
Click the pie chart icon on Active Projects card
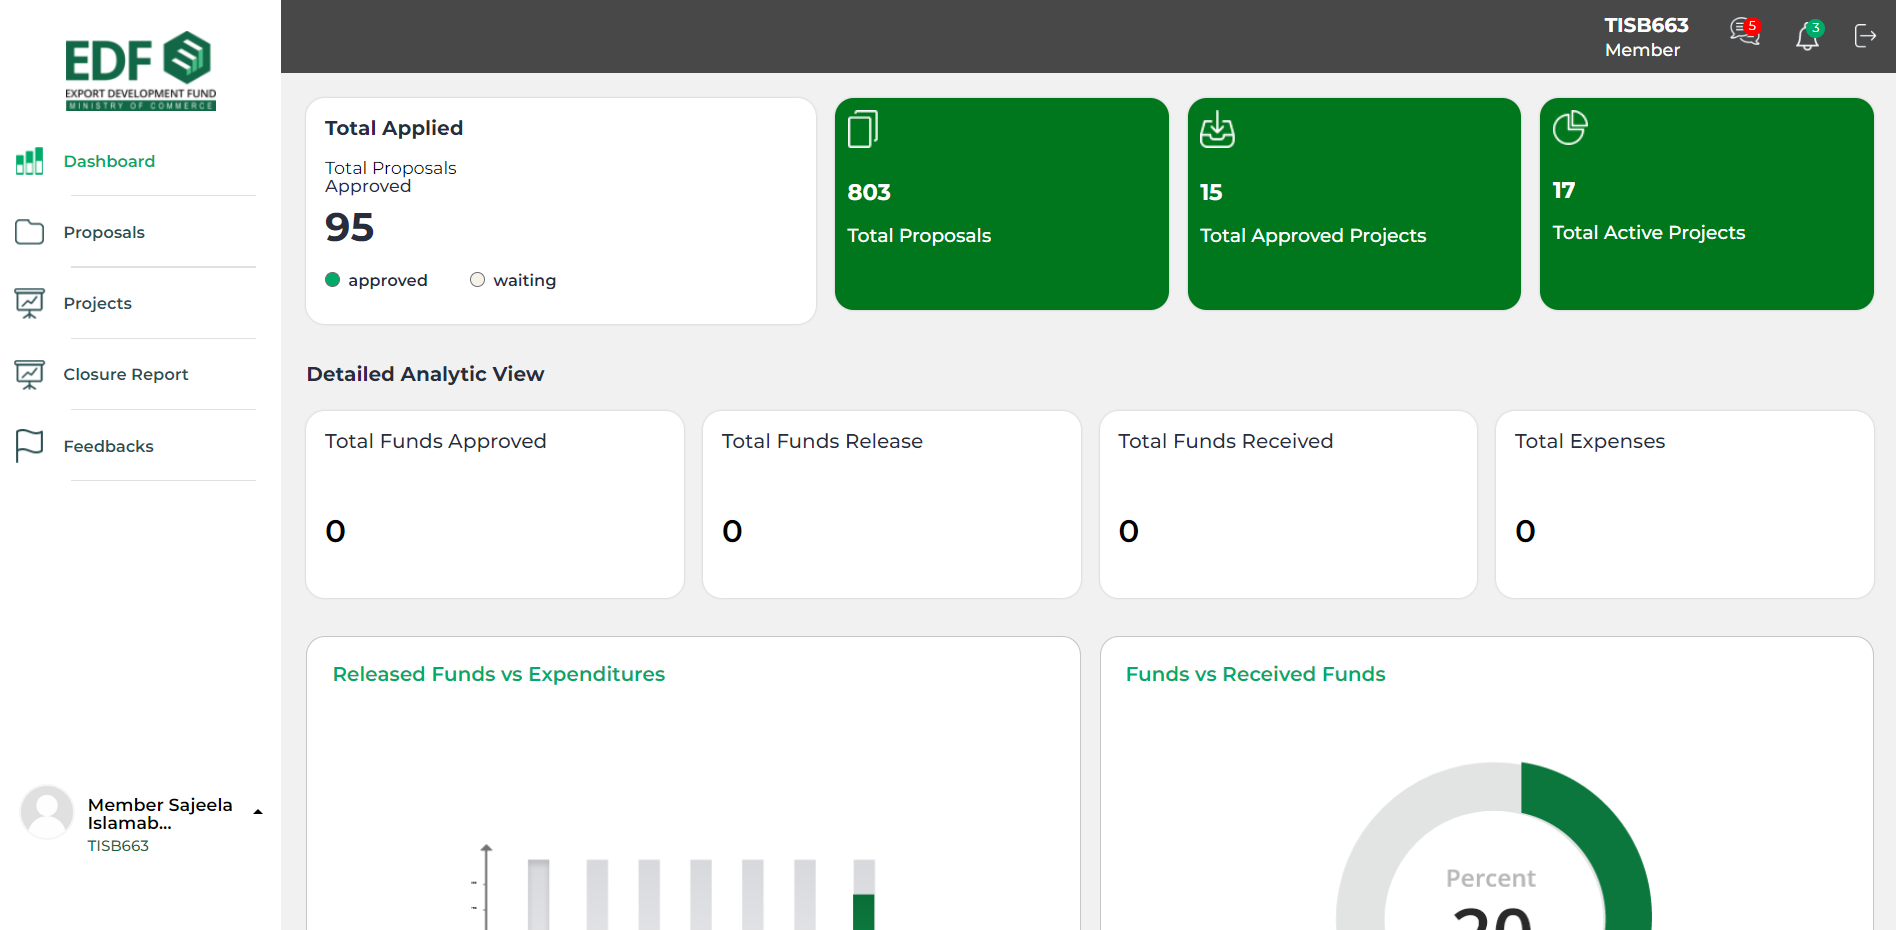(x=1570, y=127)
